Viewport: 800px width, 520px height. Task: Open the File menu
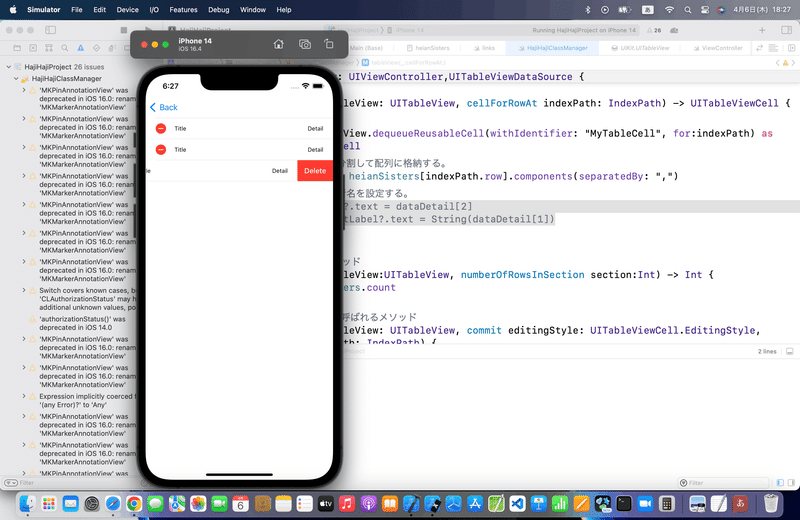77,10
